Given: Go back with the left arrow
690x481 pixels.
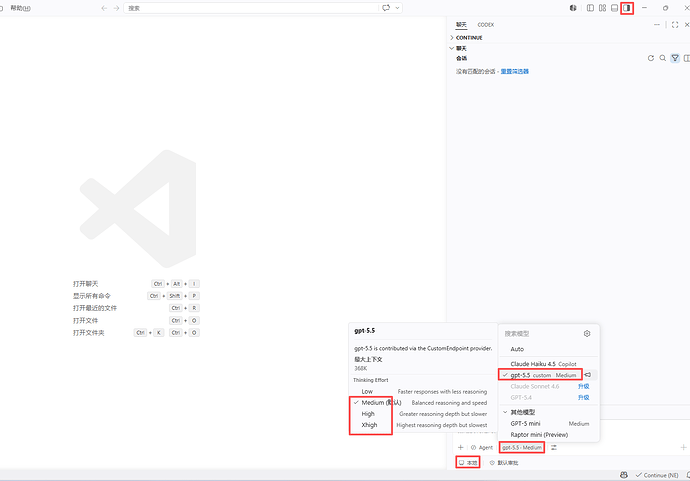Looking at the screenshot, I should [104, 8].
